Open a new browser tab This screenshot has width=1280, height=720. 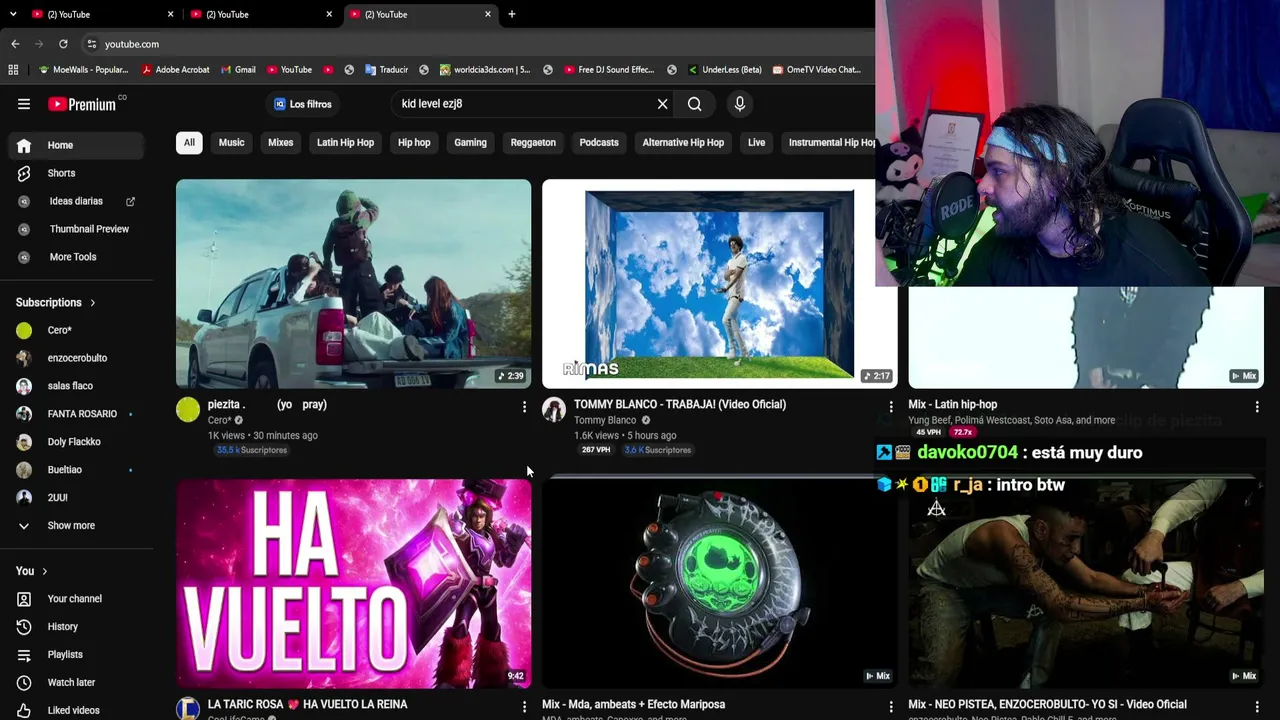(512, 14)
